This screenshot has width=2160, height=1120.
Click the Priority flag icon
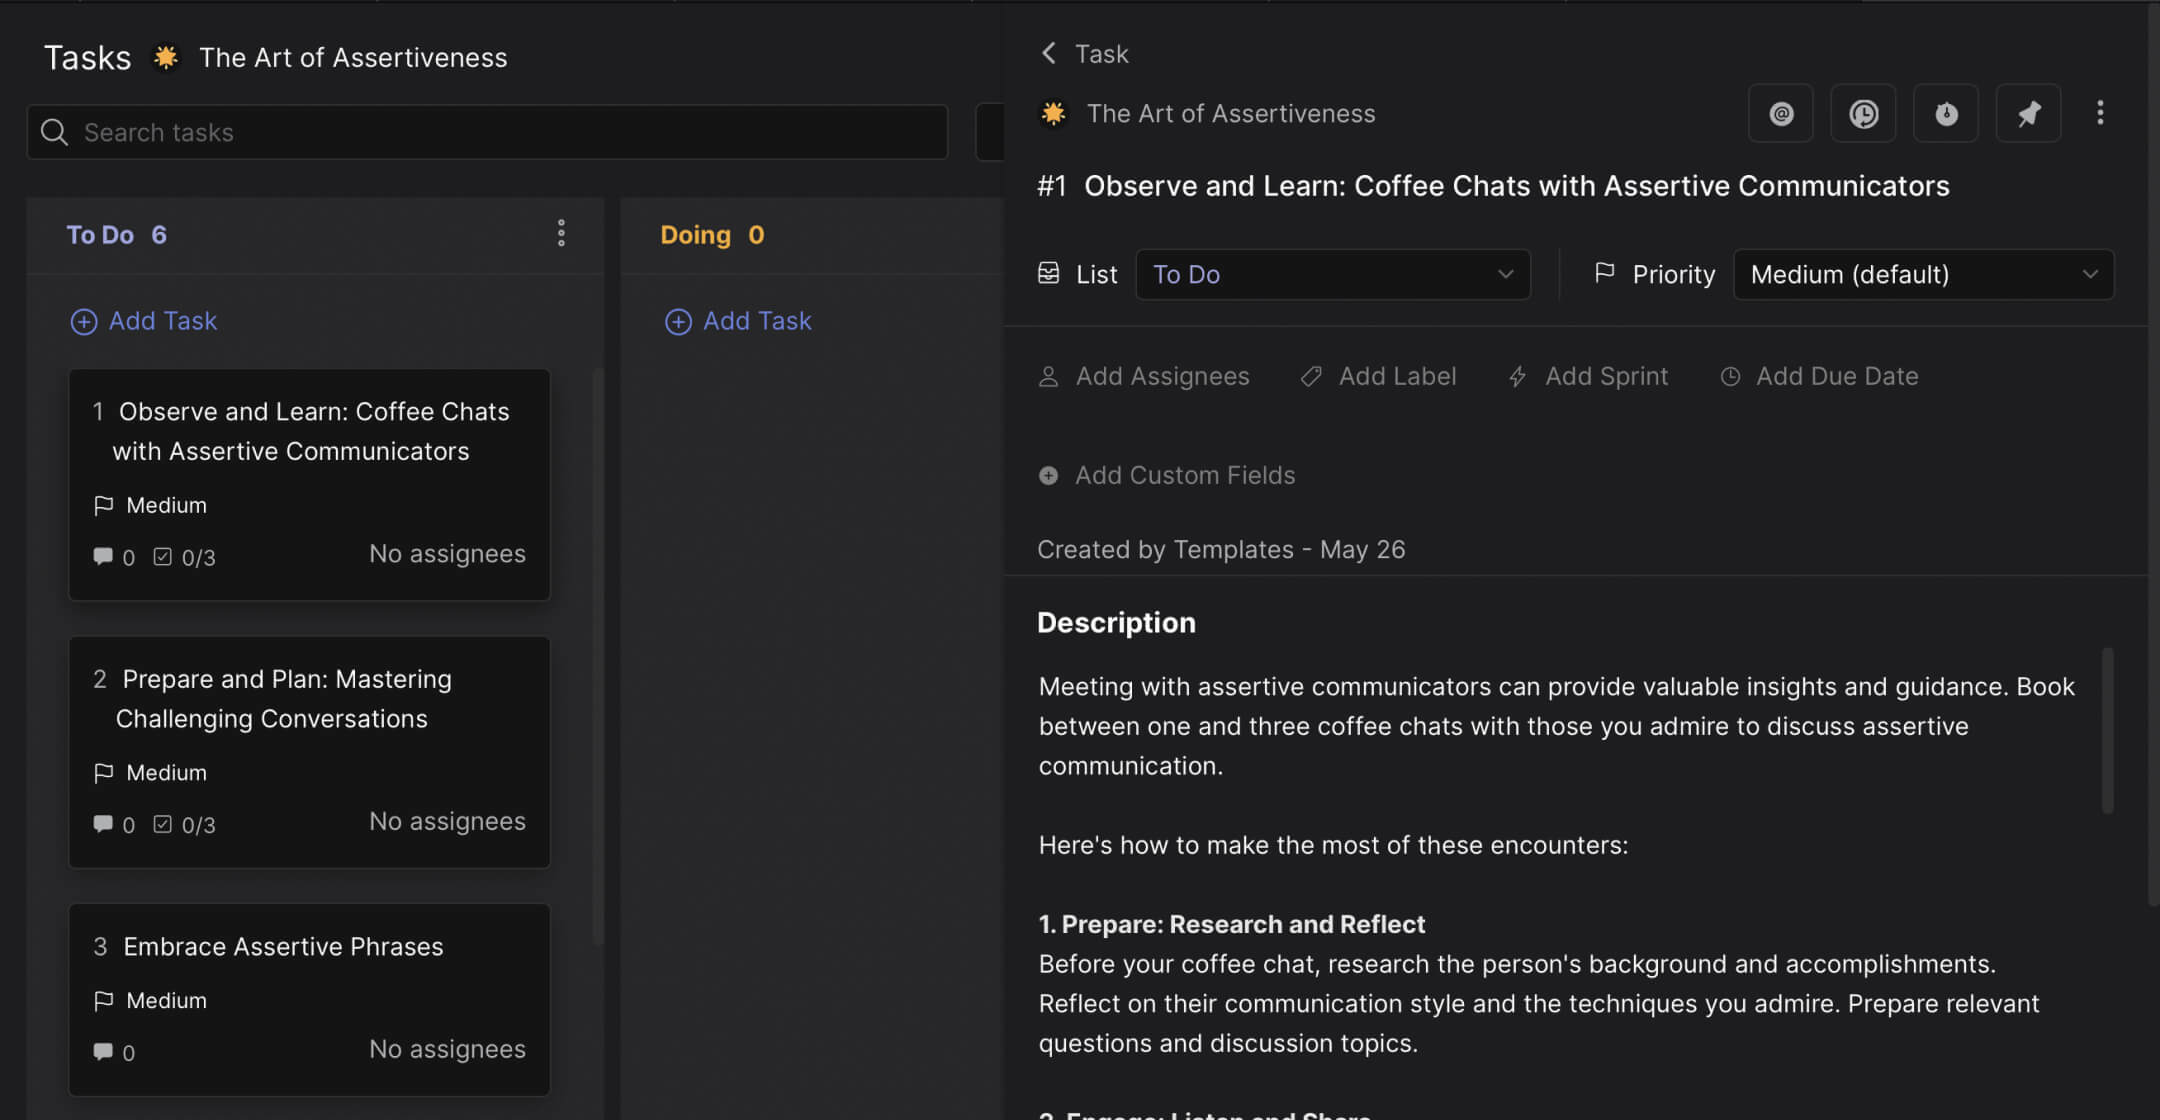1605,272
